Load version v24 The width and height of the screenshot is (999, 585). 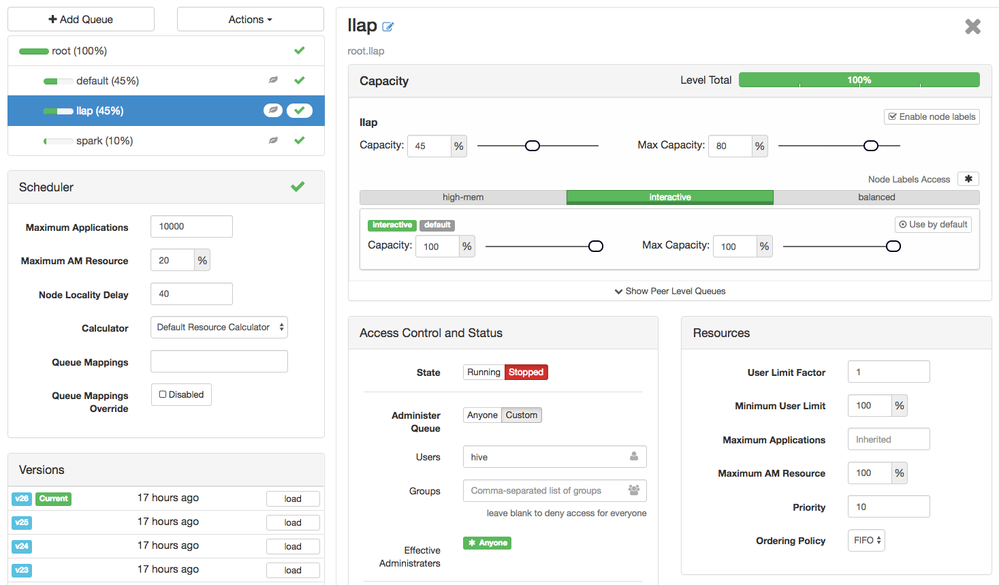(x=293, y=547)
